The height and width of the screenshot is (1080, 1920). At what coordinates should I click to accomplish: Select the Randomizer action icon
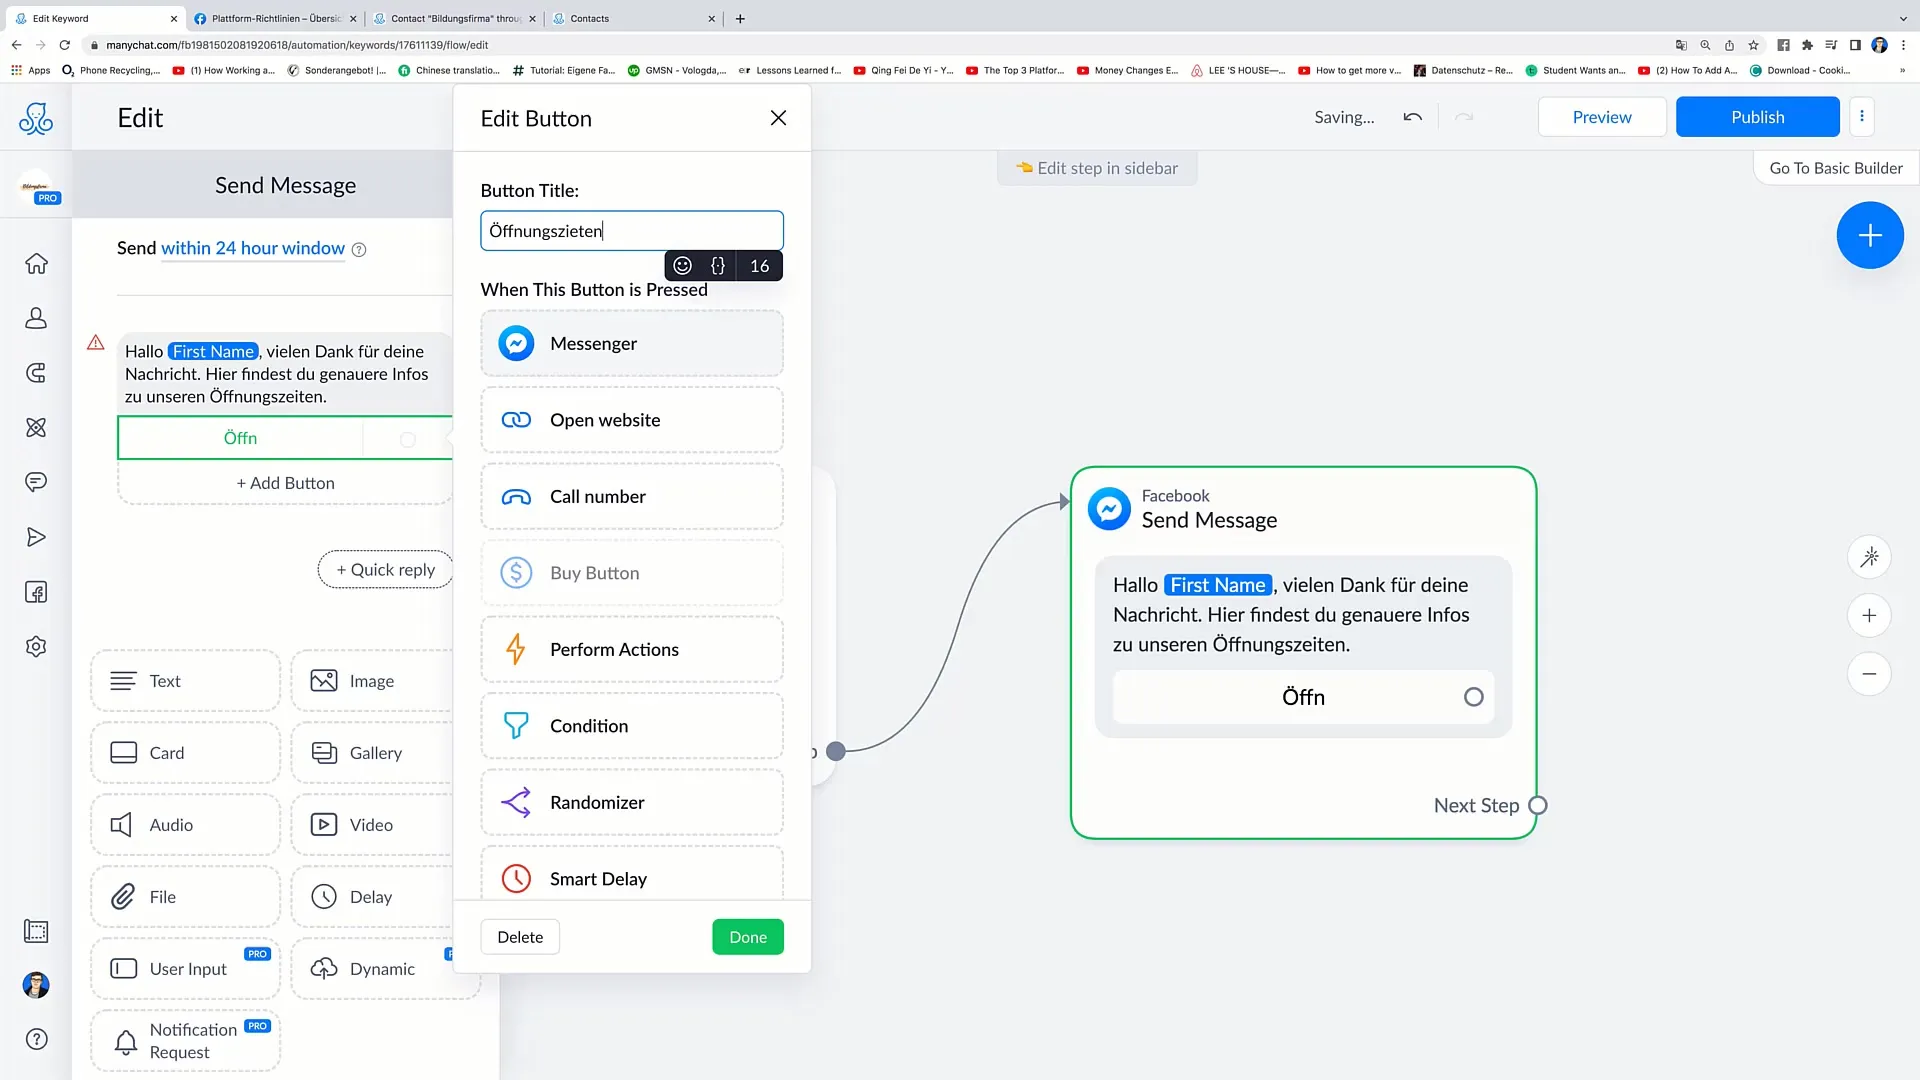pyautogui.click(x=516, y=802)
